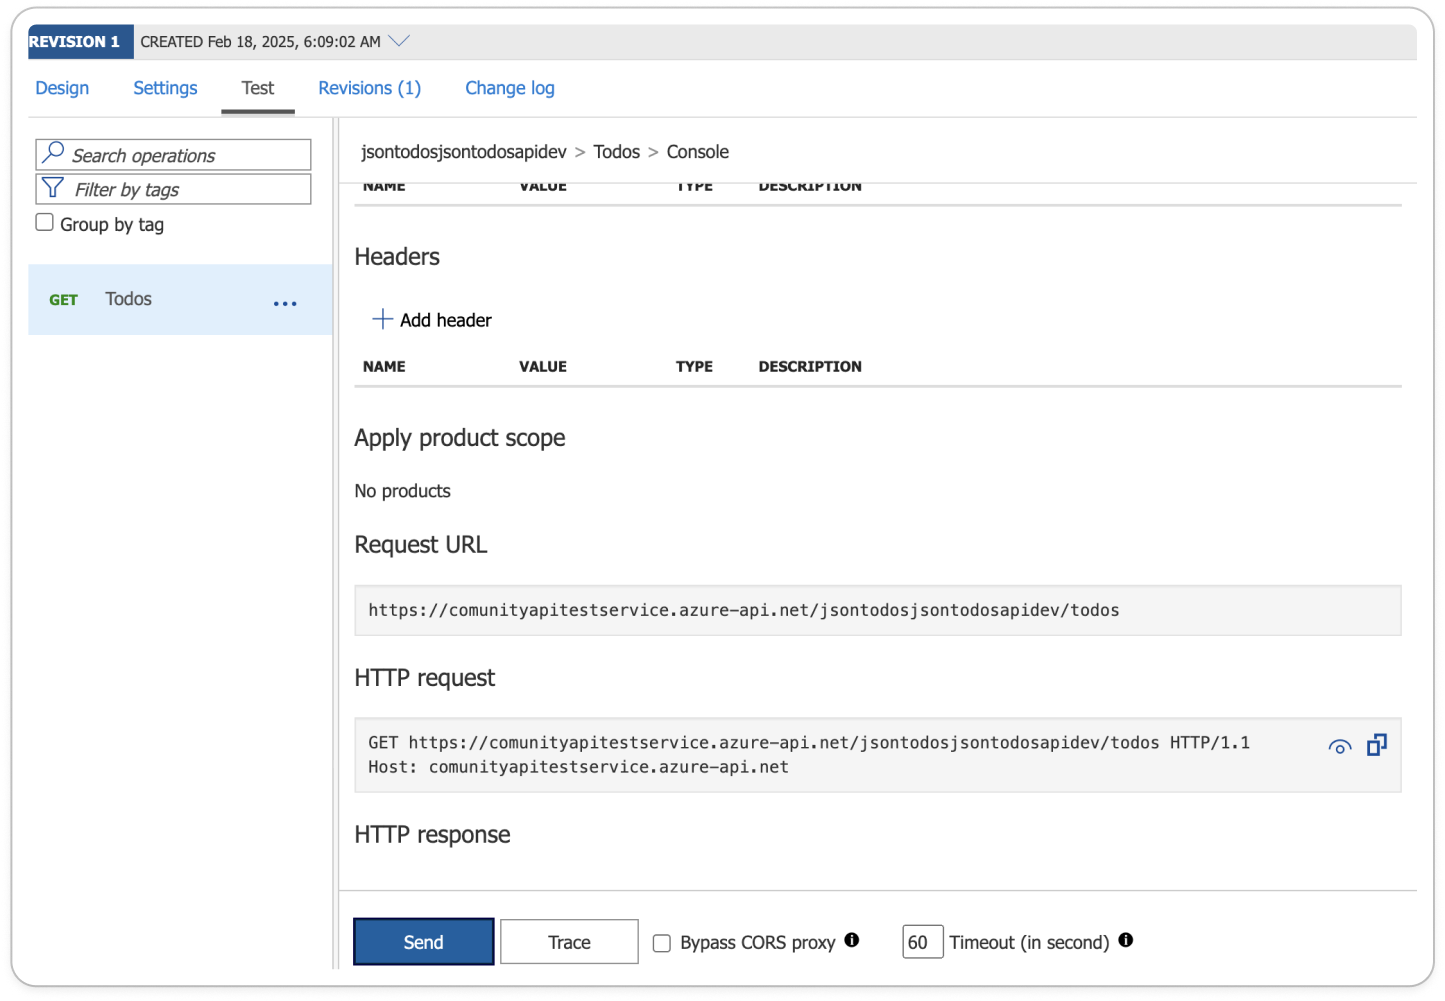The image size is (1445, 1001).
Task: Open the Change log tab
Action: click(509, 88)
